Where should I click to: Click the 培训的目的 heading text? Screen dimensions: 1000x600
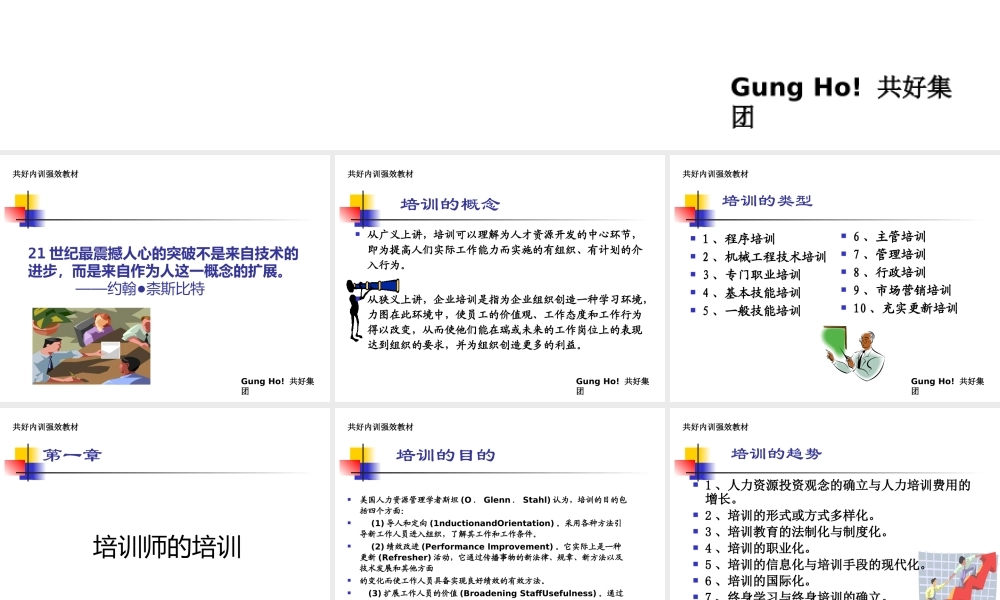pos(446,455)
